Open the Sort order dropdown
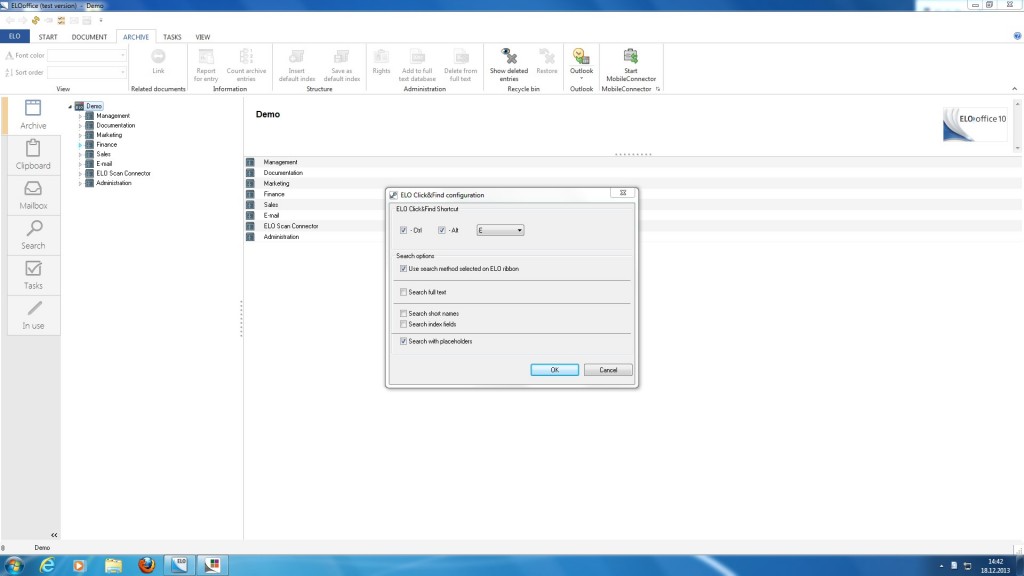 coord(86,72)
